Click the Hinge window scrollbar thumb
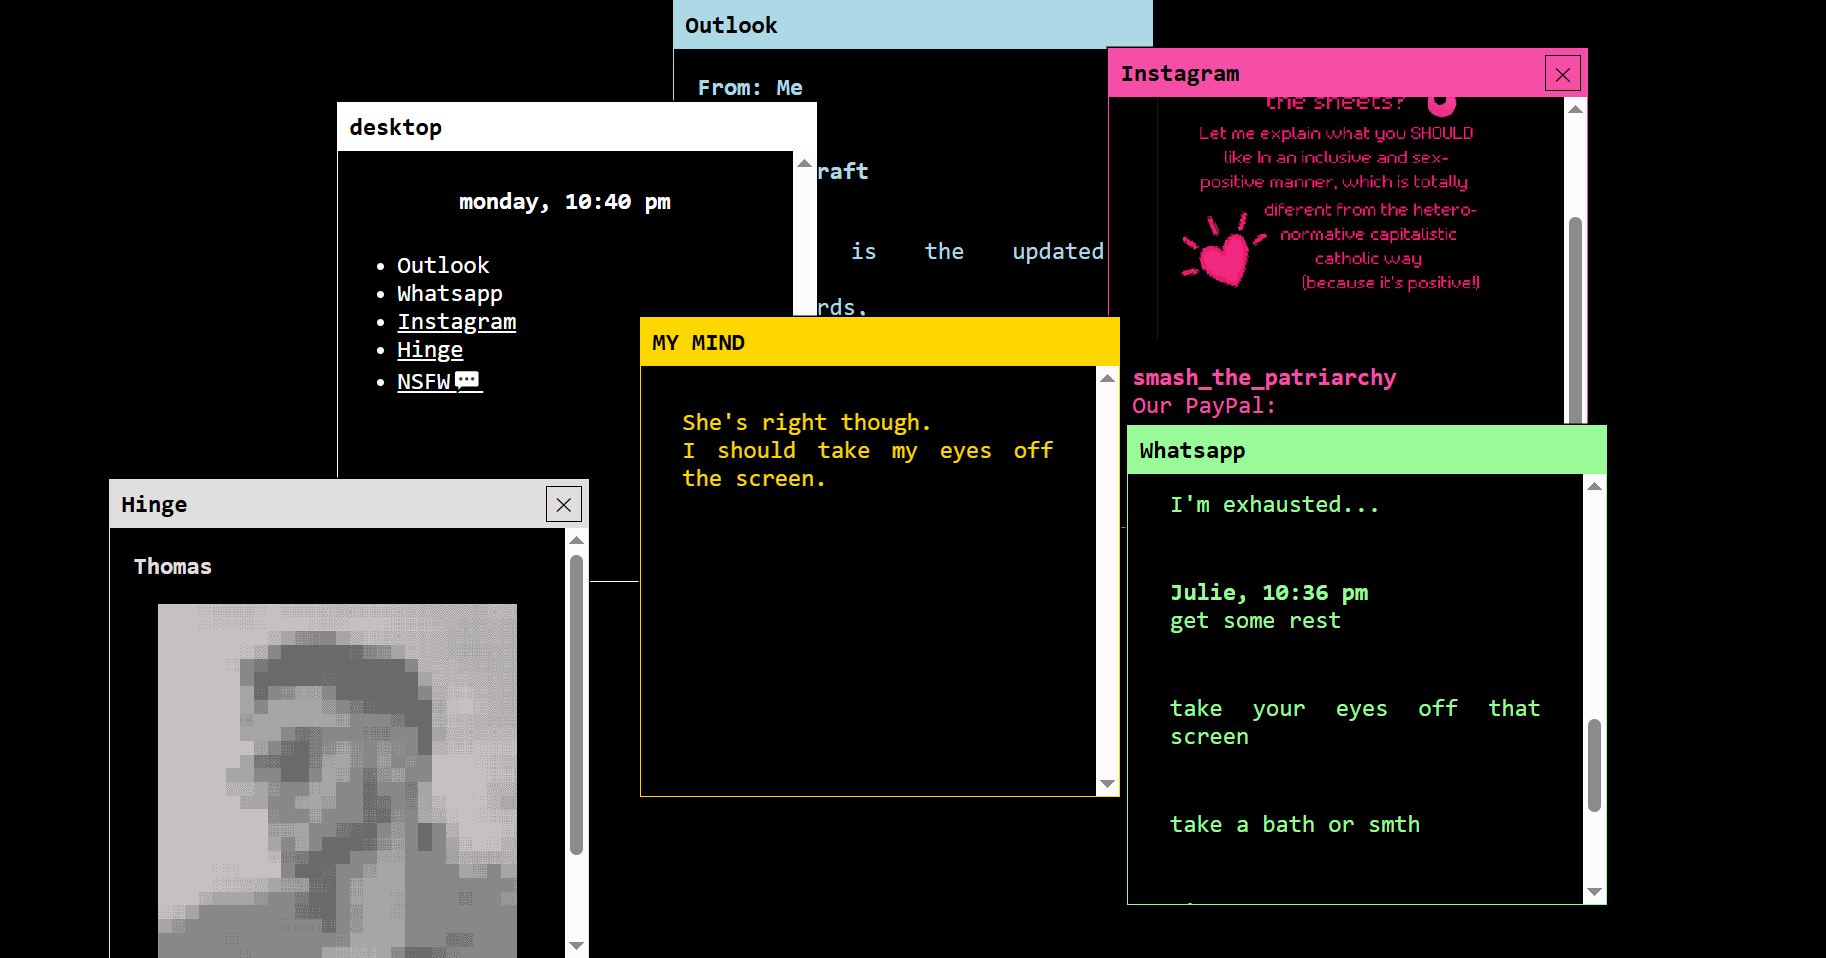Viewport: 1826px width, 958px height. click(576, 705)
